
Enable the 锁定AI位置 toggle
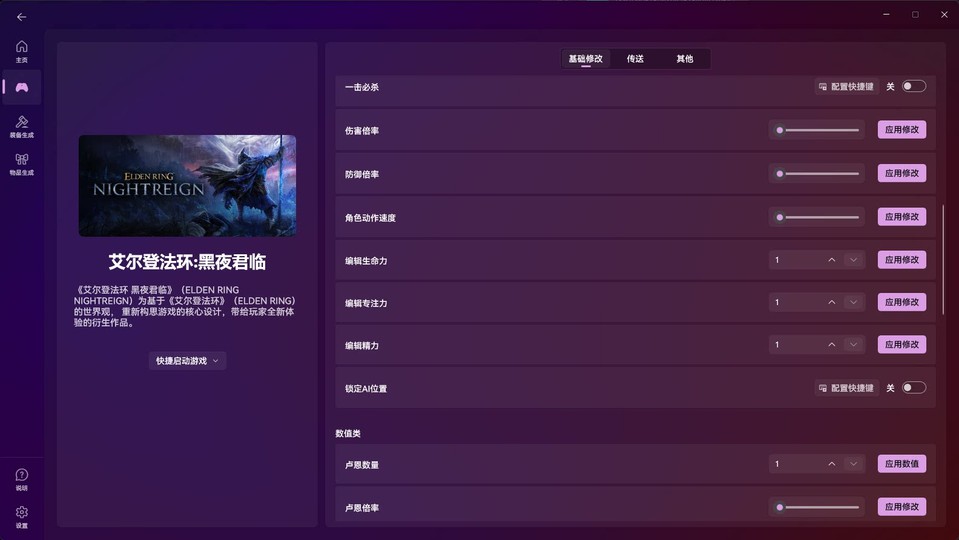point(913,388)
